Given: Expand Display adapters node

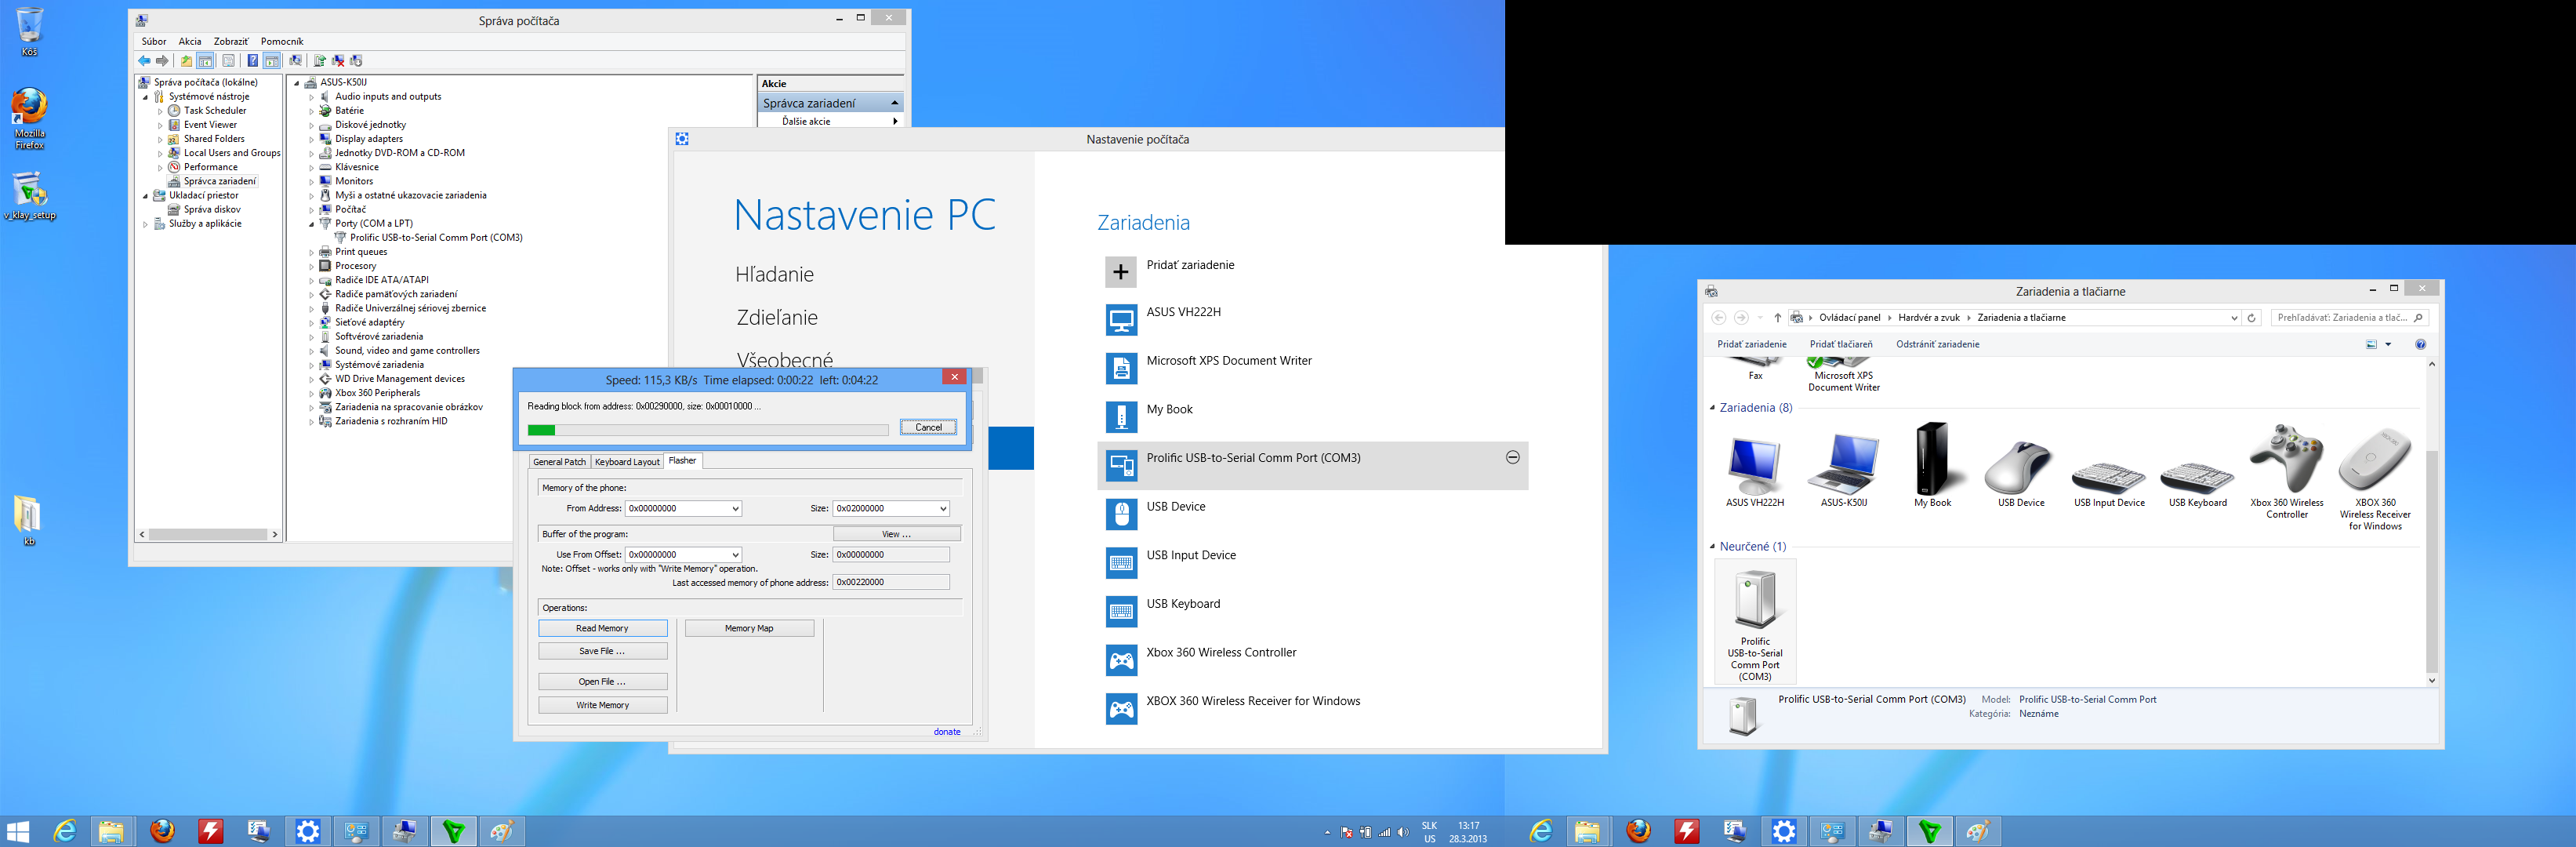Looking at the screenshot, I should (311, 139).
